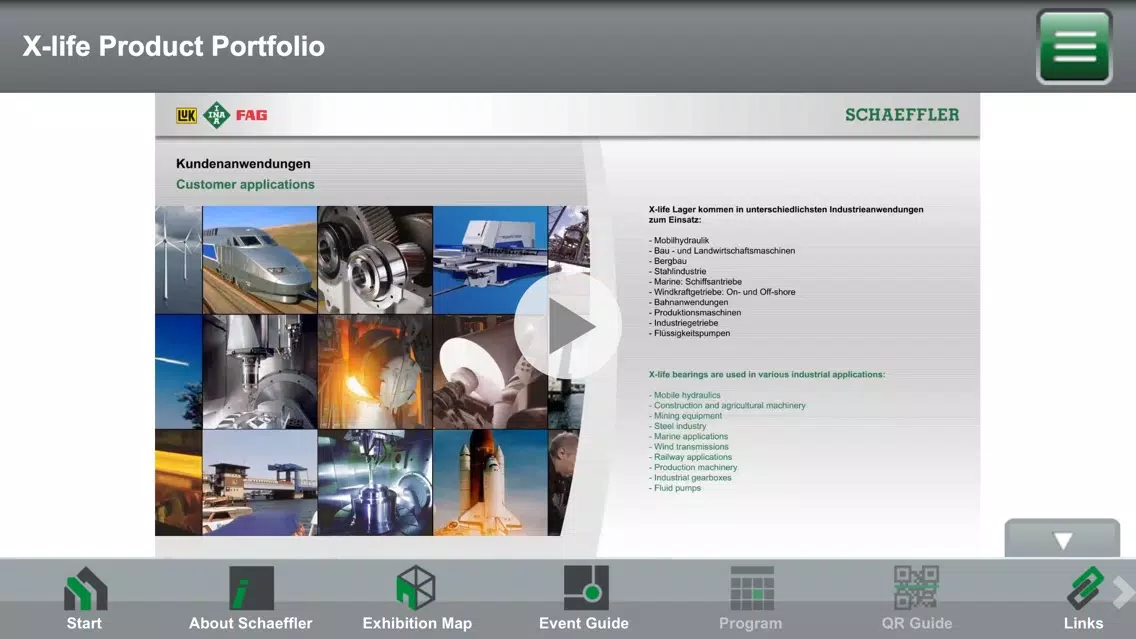The height and width of the screenshot is (639, 1136).
Task: Select the high-speed train thumbnail
Action: tap(259, 259)
